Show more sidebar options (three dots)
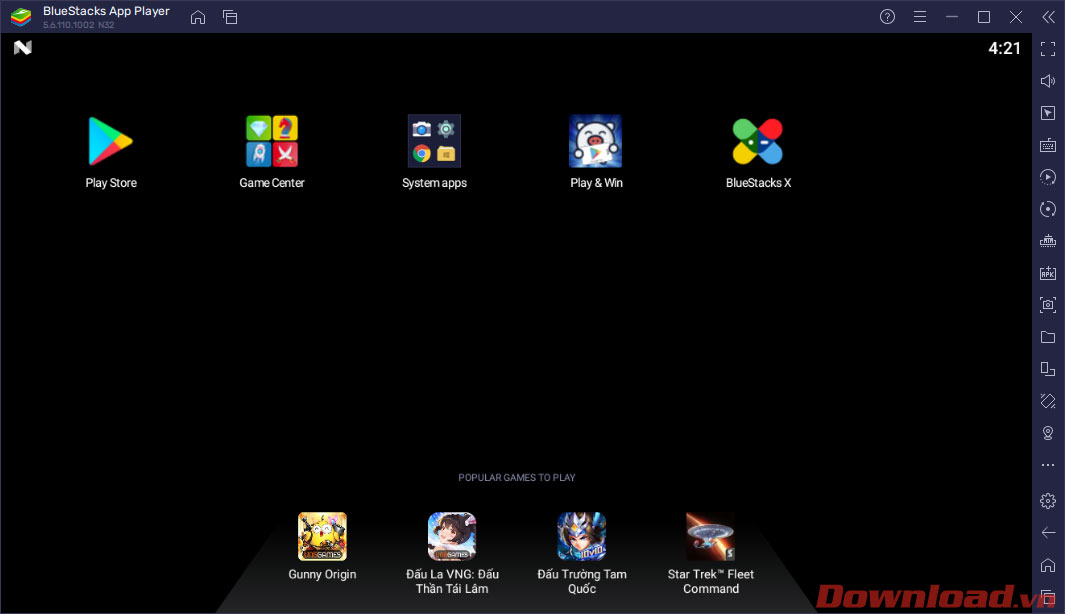 click(1048, 465)
